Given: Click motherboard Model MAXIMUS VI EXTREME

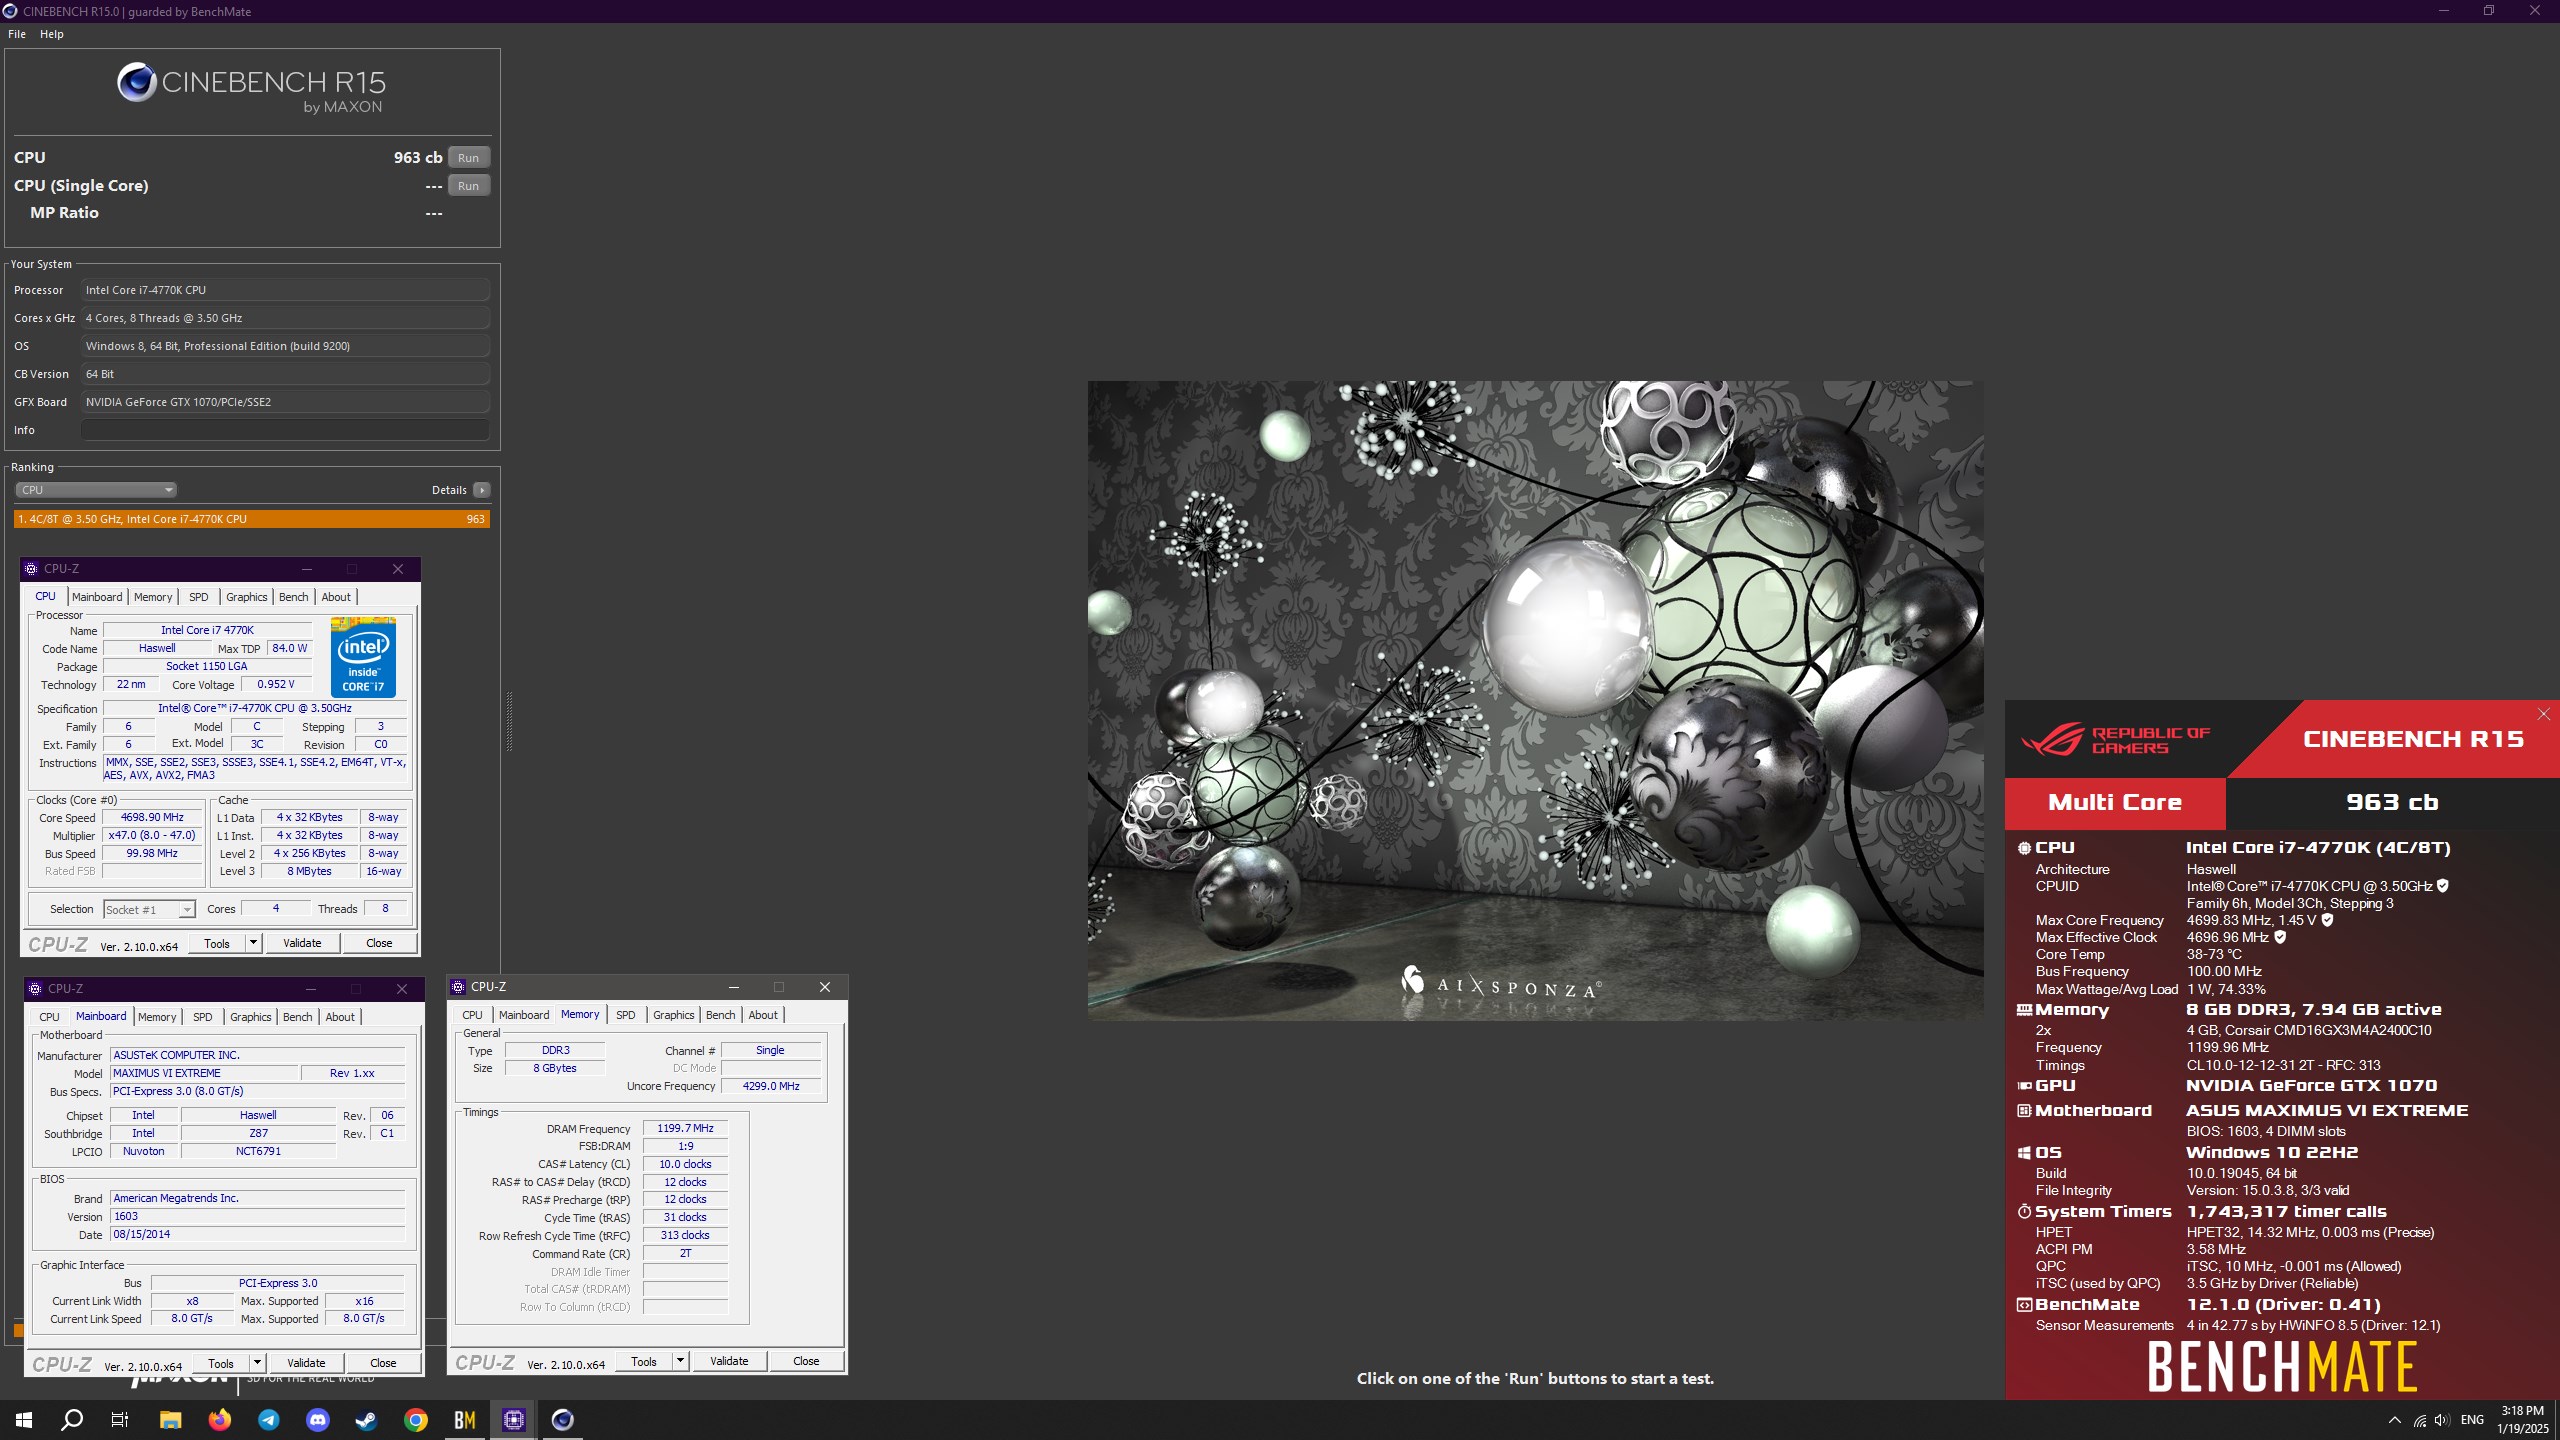Looking at the screenshot, I should (205, 1073).
